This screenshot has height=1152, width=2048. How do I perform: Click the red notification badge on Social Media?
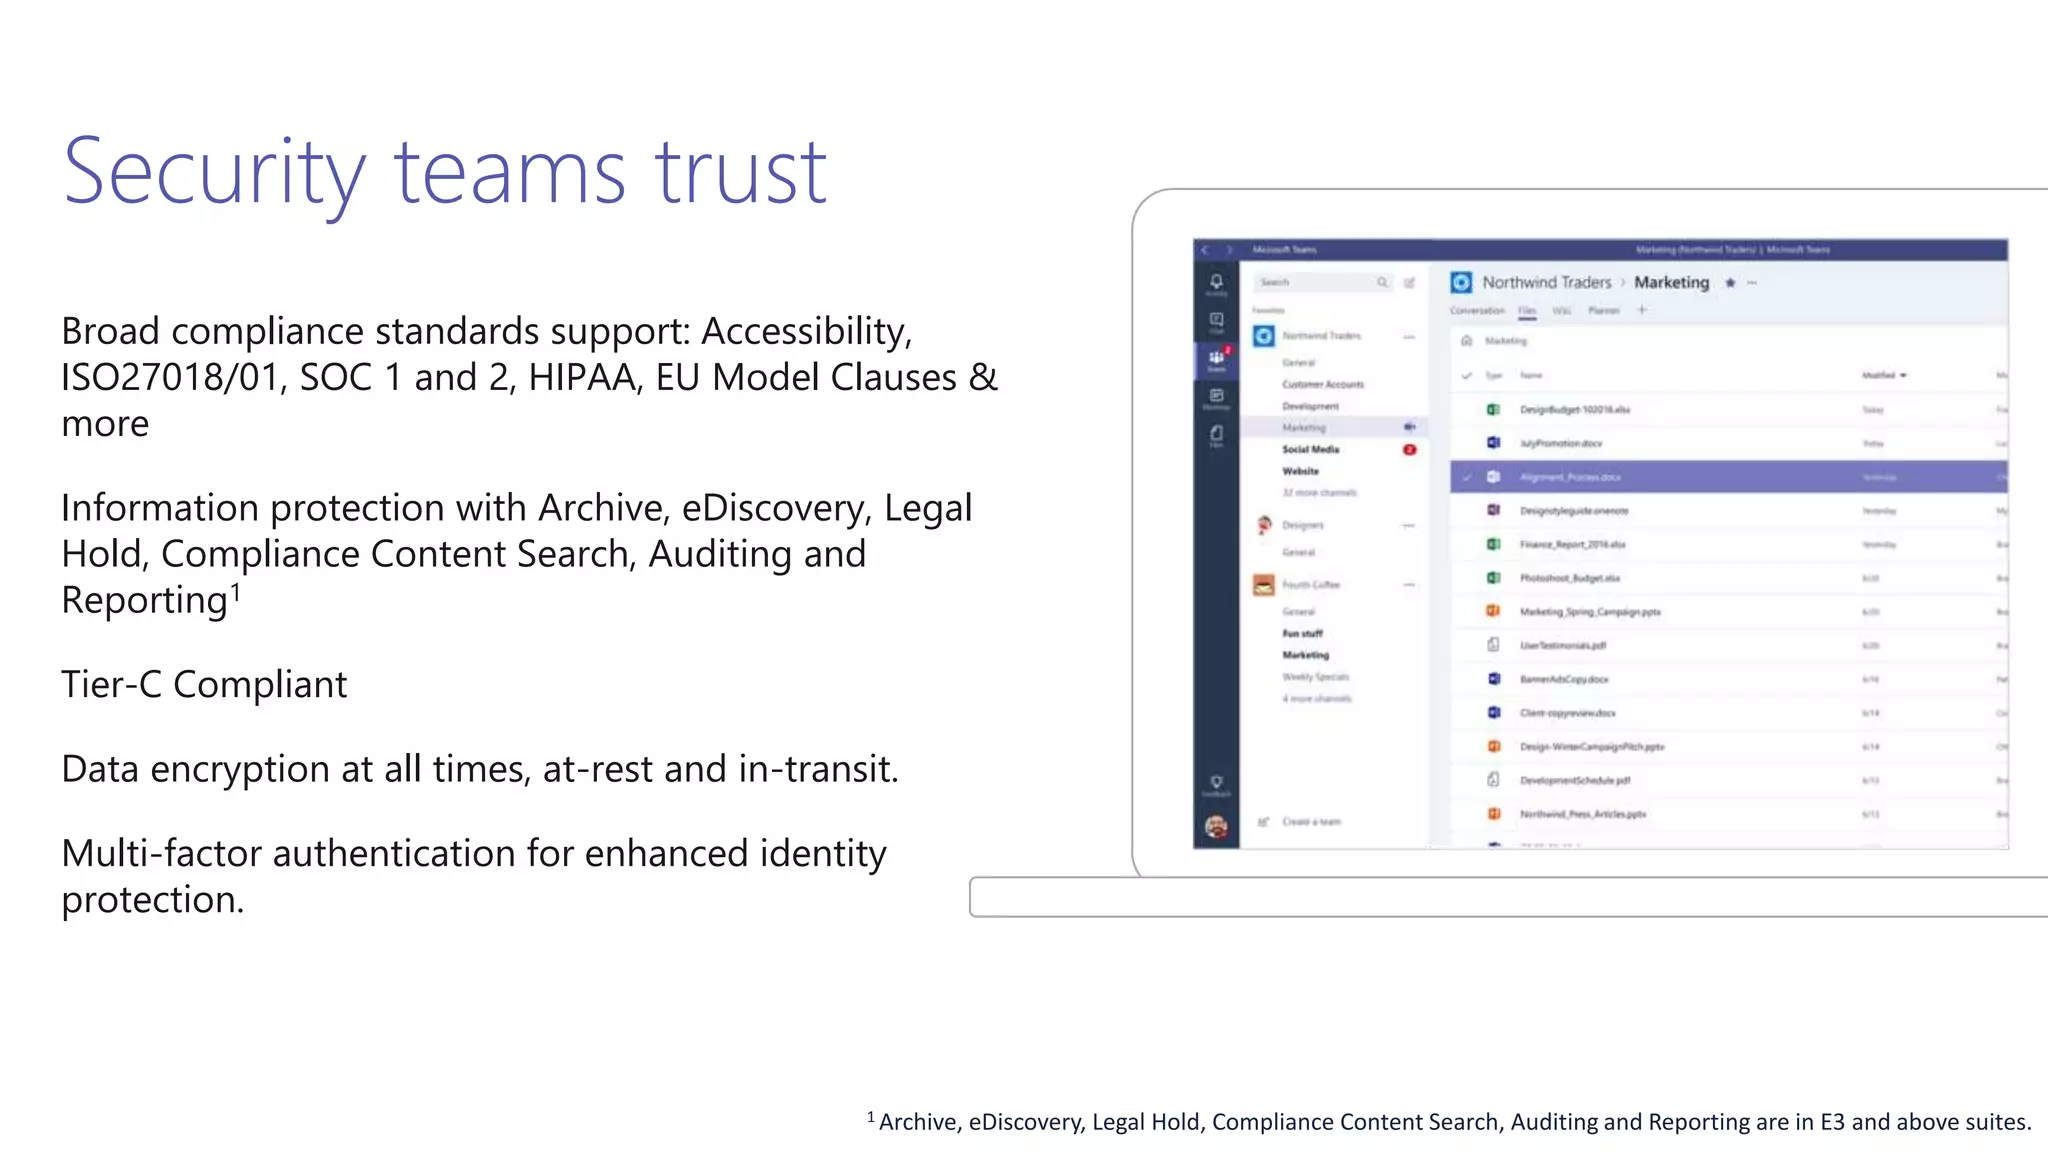[x=1409, y=450]
